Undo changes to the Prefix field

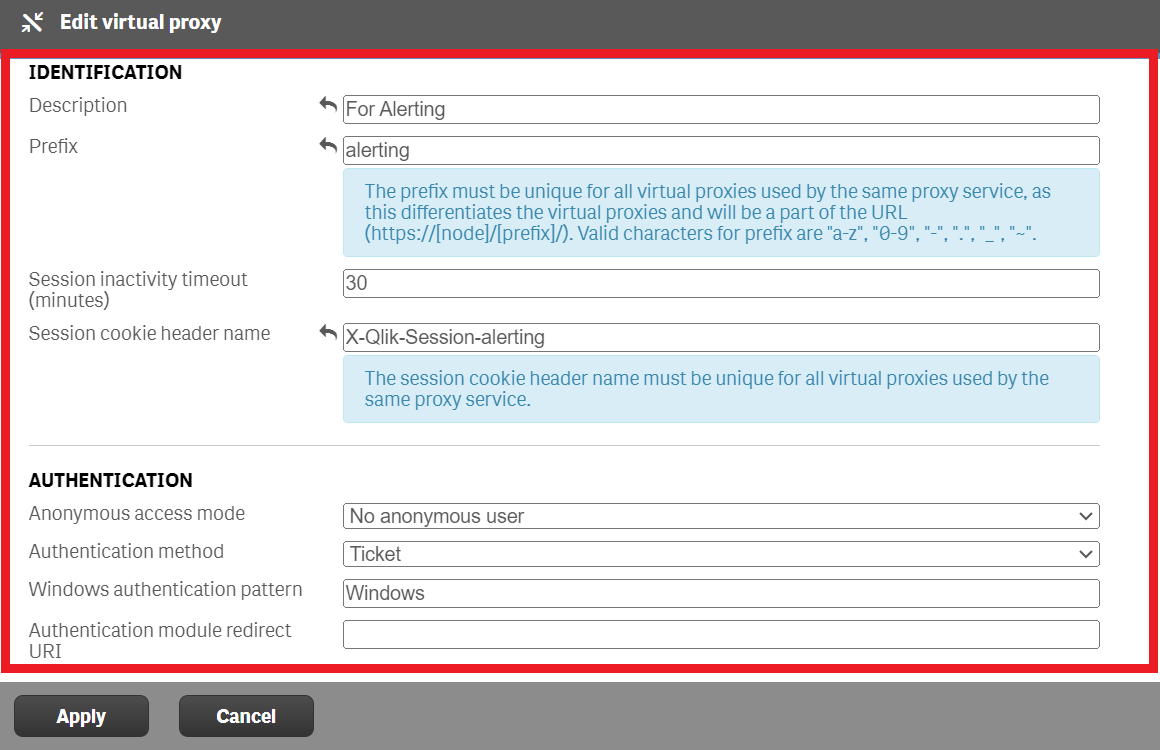click(x=328, y=145)
